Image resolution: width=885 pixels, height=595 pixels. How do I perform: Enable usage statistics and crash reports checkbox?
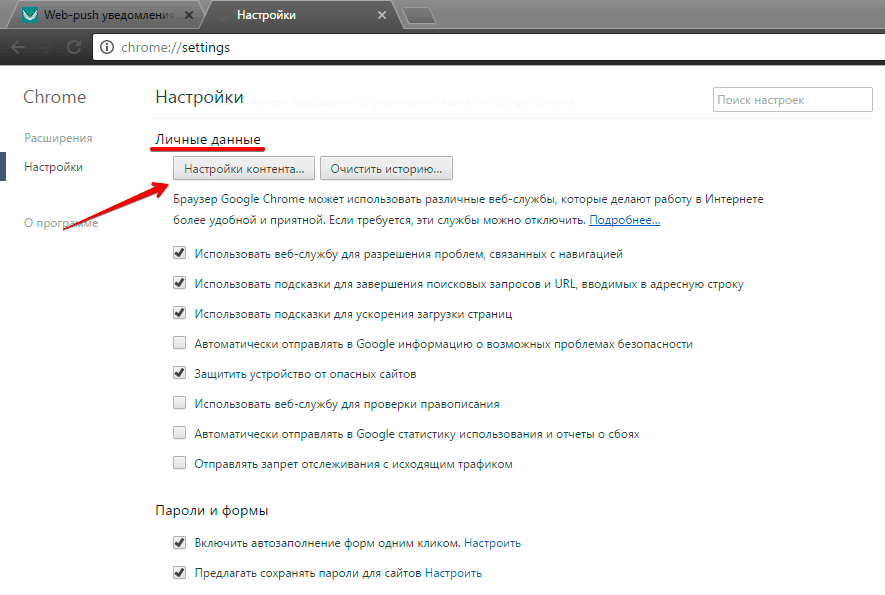[179, 433]
